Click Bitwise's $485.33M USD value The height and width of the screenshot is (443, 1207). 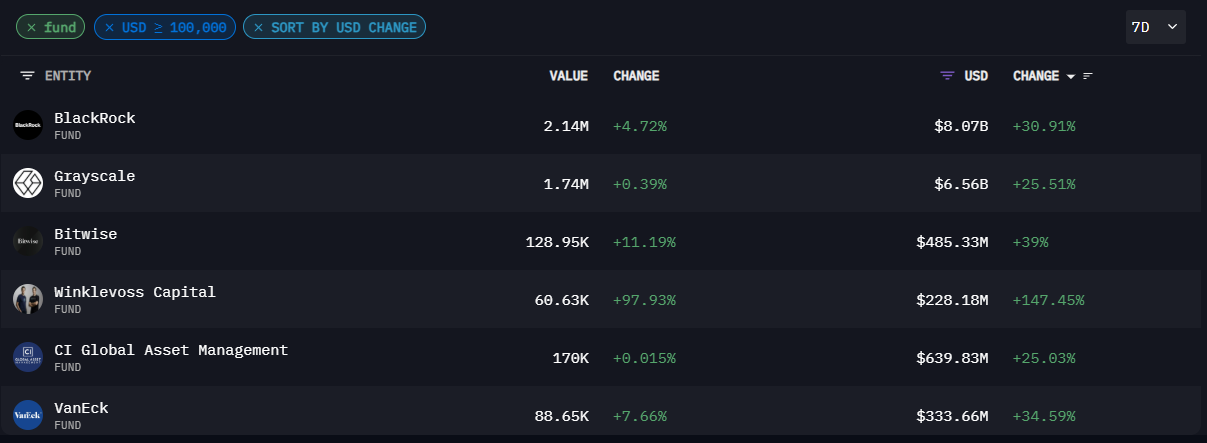click(952, 242)
